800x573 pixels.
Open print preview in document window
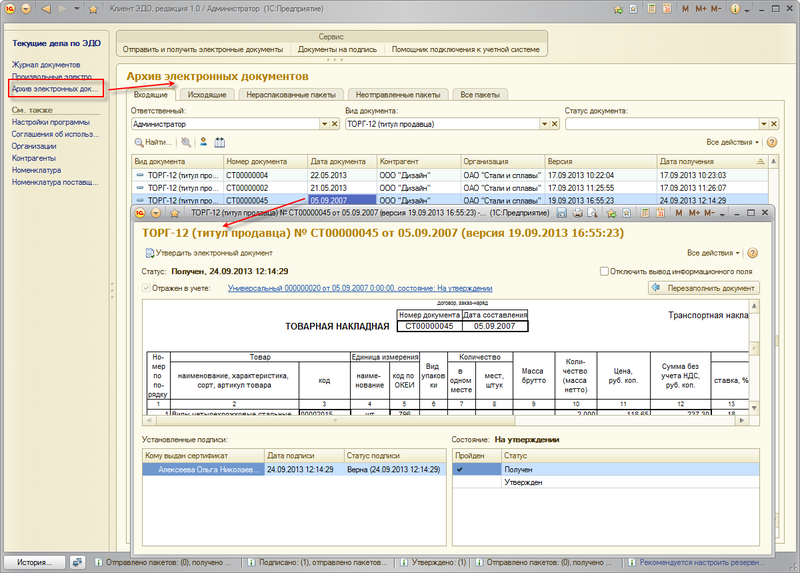click(x=591, y=214)
